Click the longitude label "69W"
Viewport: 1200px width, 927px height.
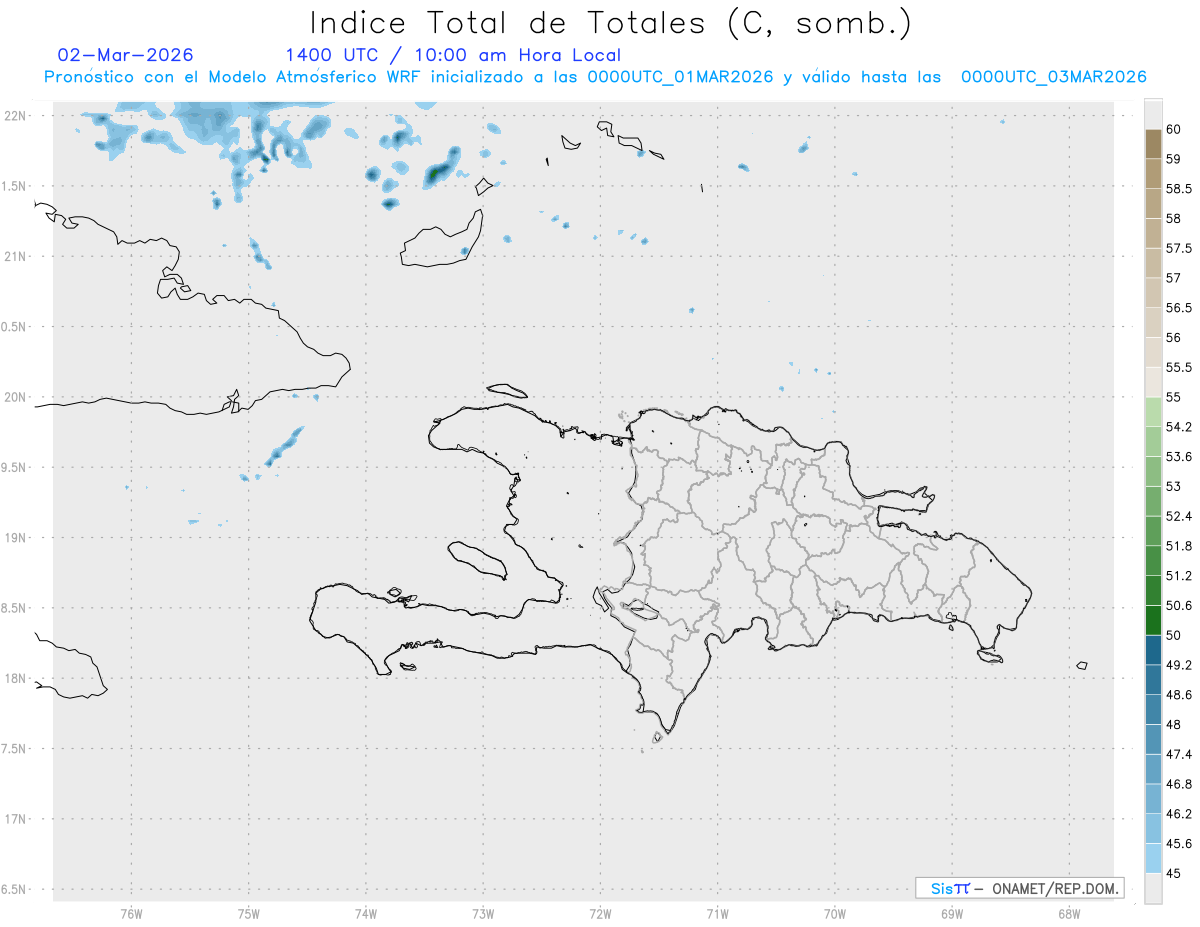[952, 913]
